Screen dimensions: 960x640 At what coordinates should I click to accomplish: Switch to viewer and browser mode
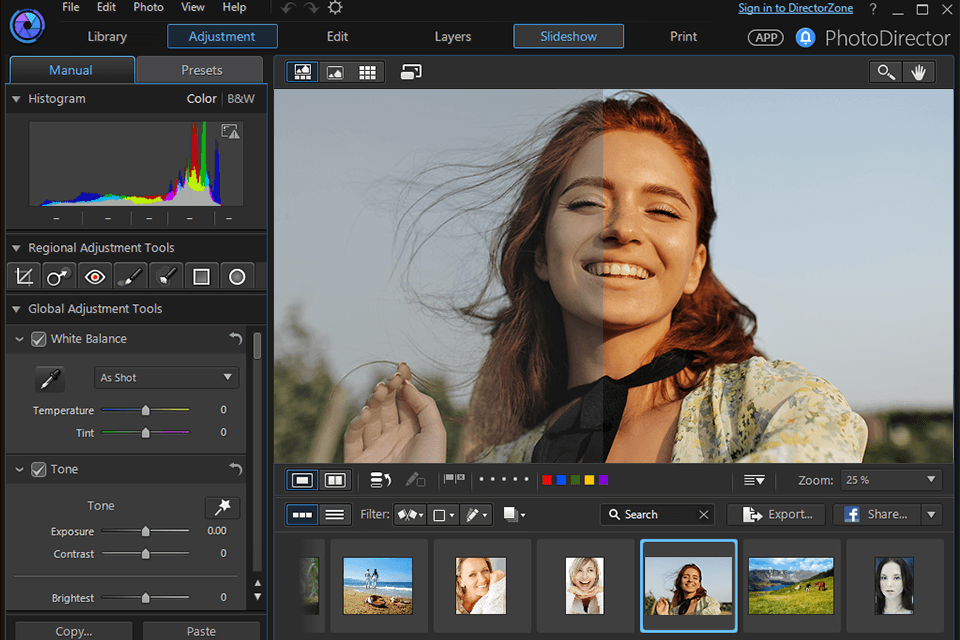(302, 72)
